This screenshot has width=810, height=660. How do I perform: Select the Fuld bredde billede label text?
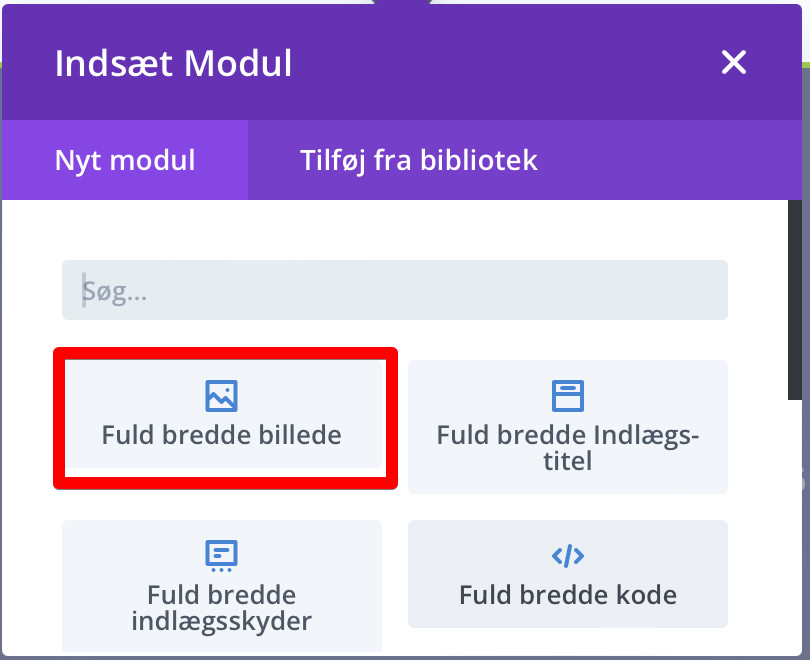[222, 435]
